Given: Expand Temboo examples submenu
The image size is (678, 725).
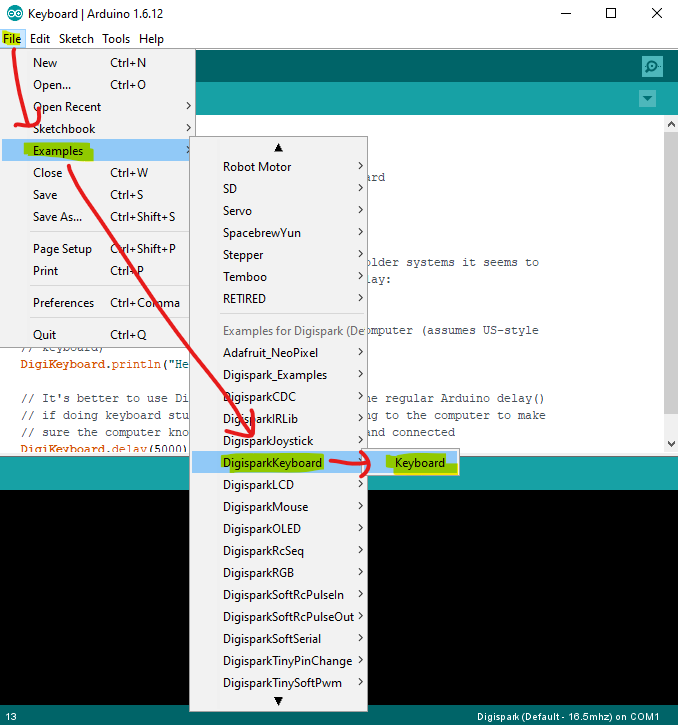Looking at the screenshot, I should coord(279,277).
